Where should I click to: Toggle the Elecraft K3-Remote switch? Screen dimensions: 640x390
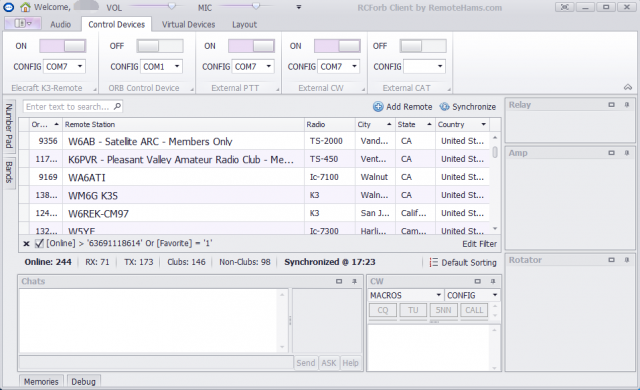(62, 46)
